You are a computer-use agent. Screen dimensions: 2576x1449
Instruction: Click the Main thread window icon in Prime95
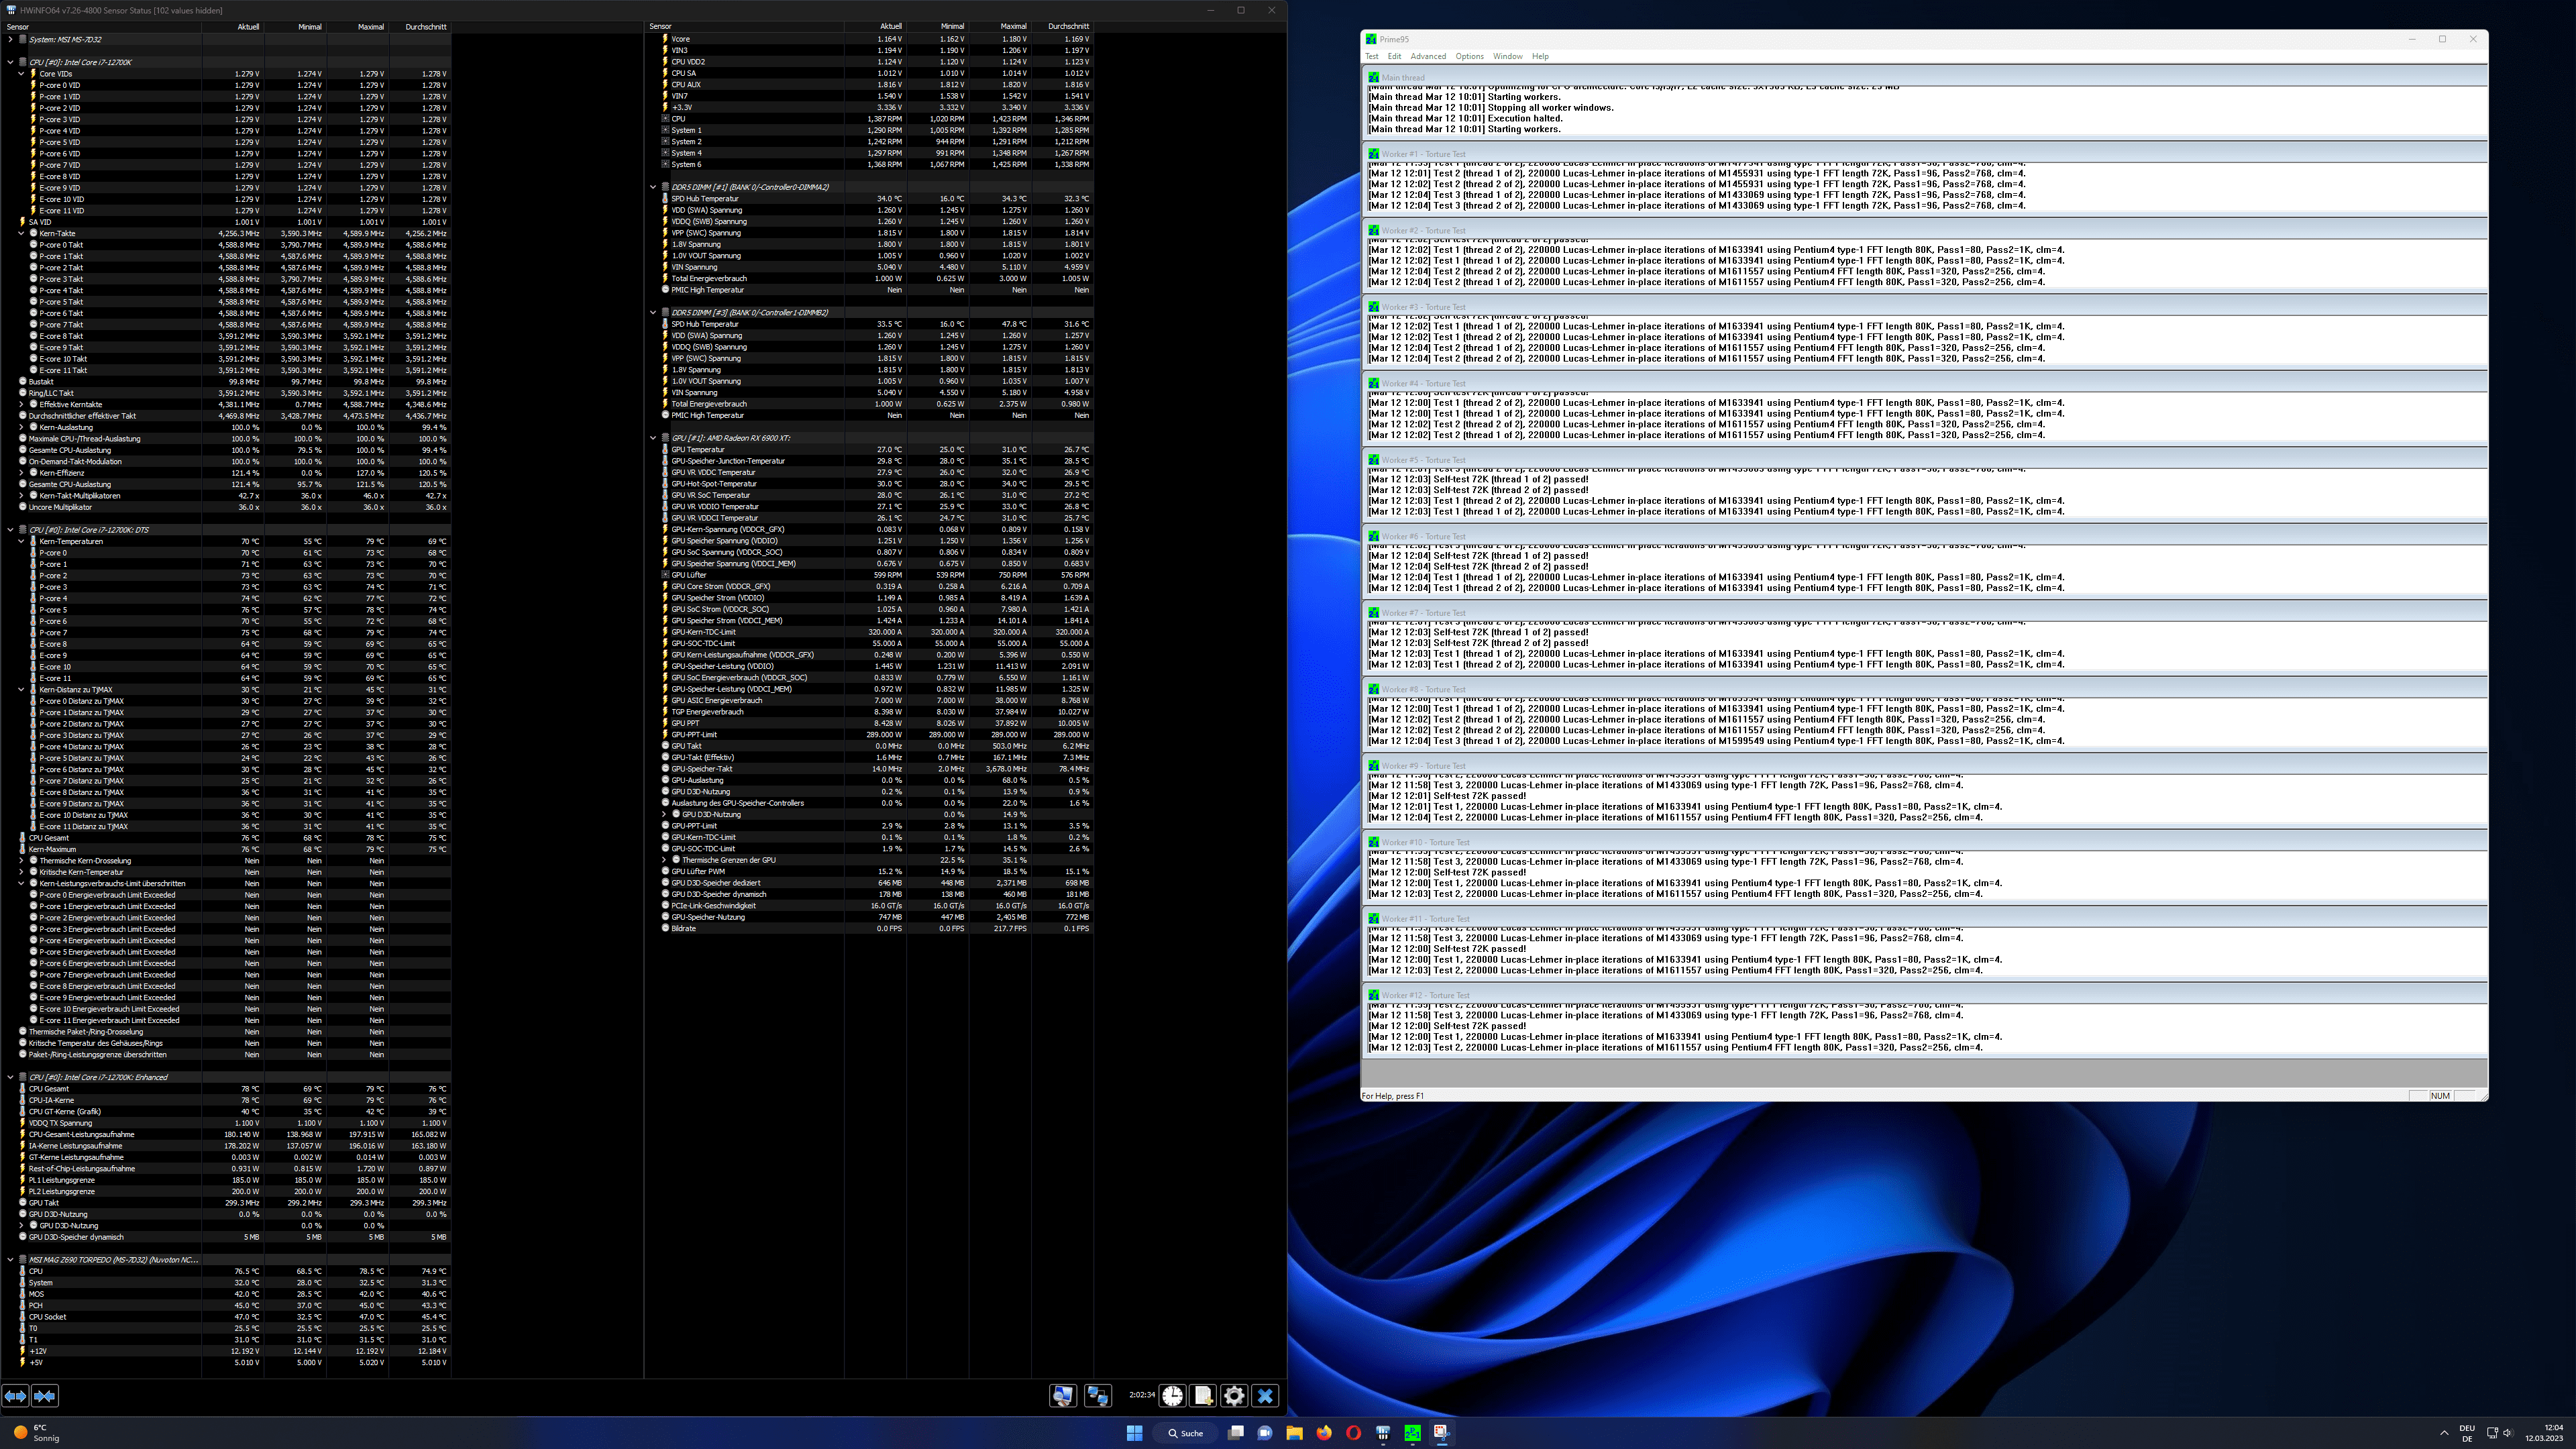point(1374,77)
